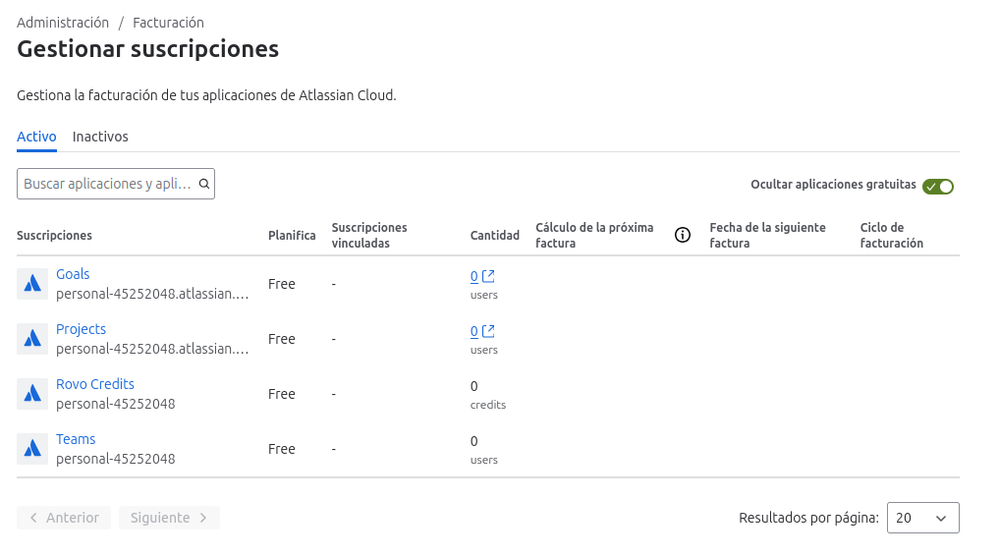Open info icon for próxima factura

(682, 235)
